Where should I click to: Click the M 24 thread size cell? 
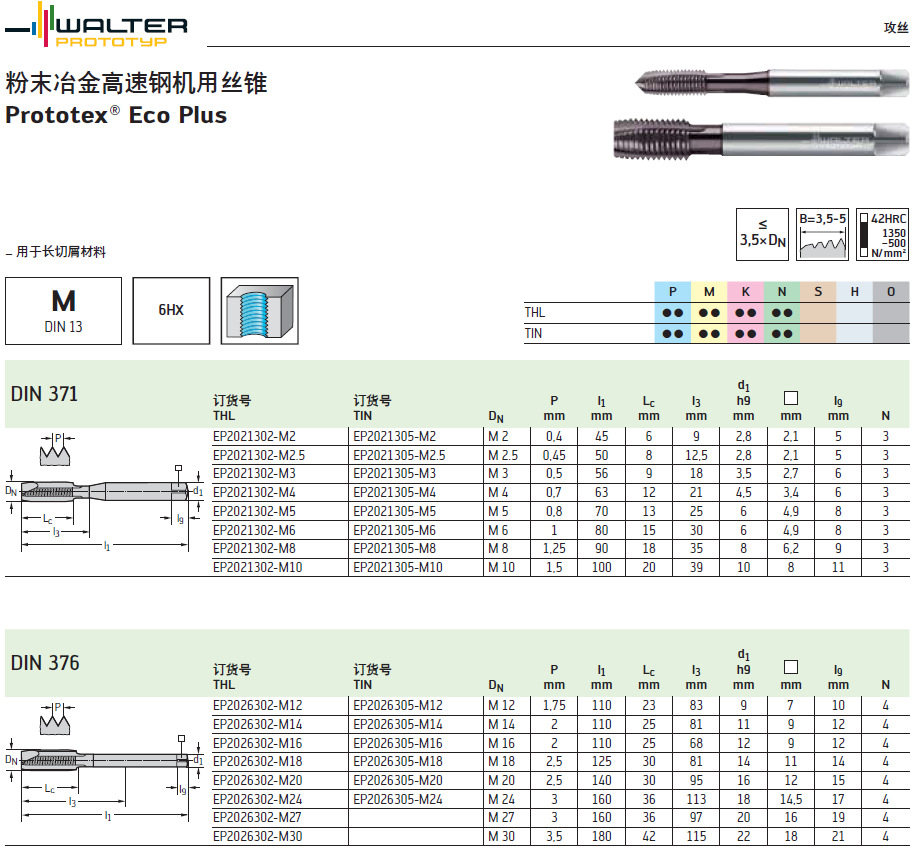(501, 799)
